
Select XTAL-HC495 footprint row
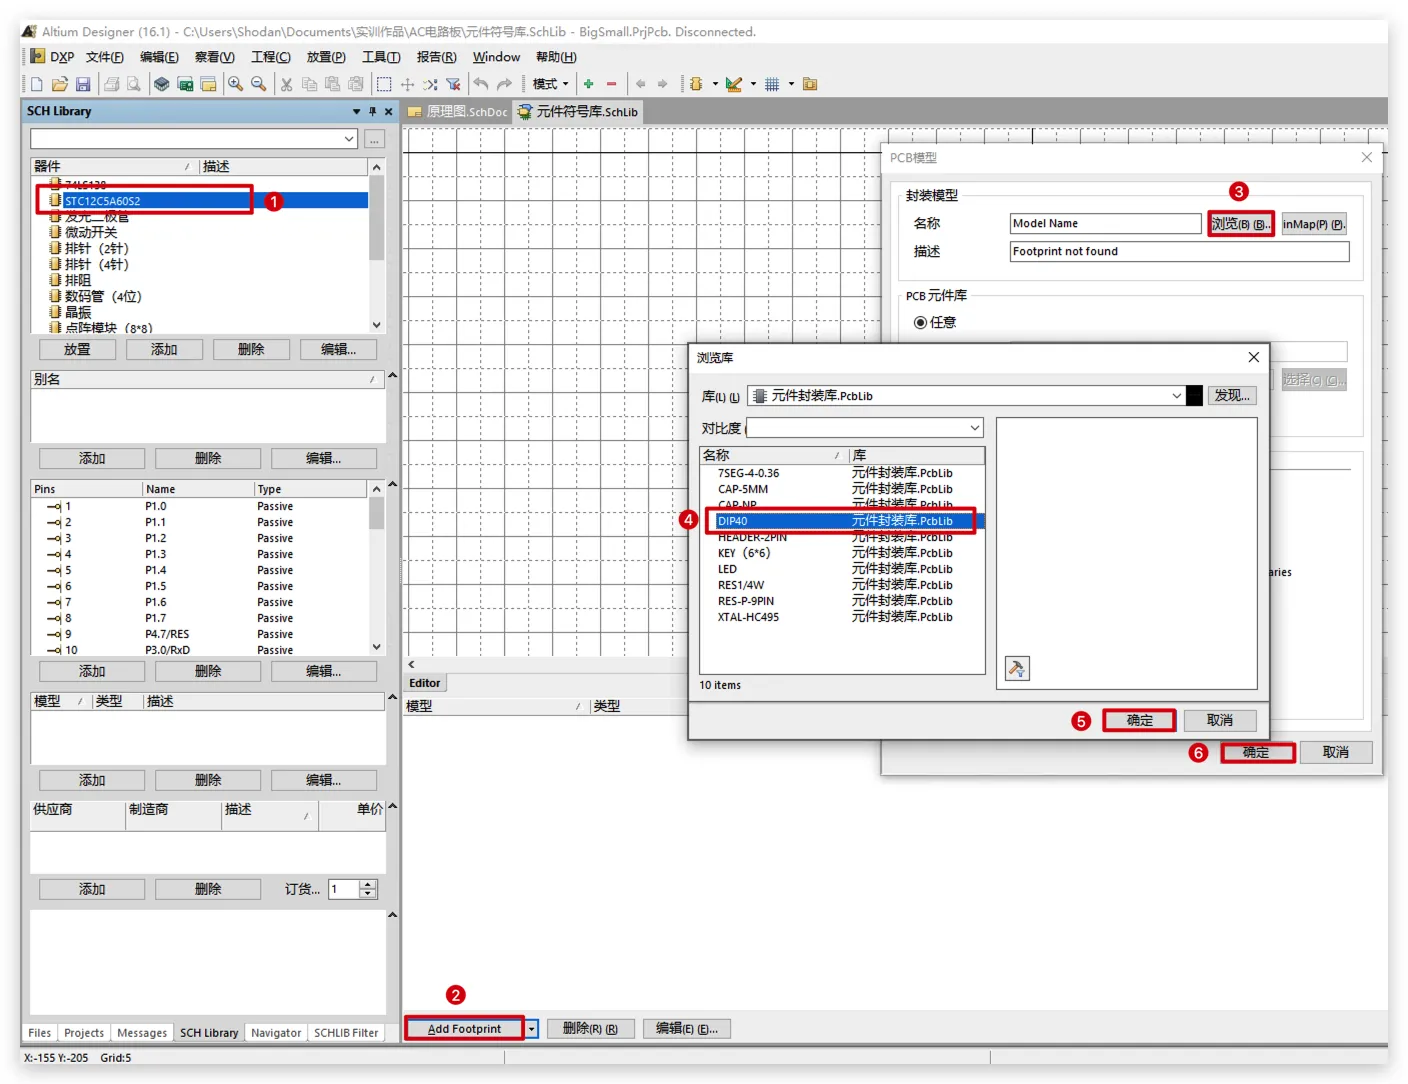[843, 617]
